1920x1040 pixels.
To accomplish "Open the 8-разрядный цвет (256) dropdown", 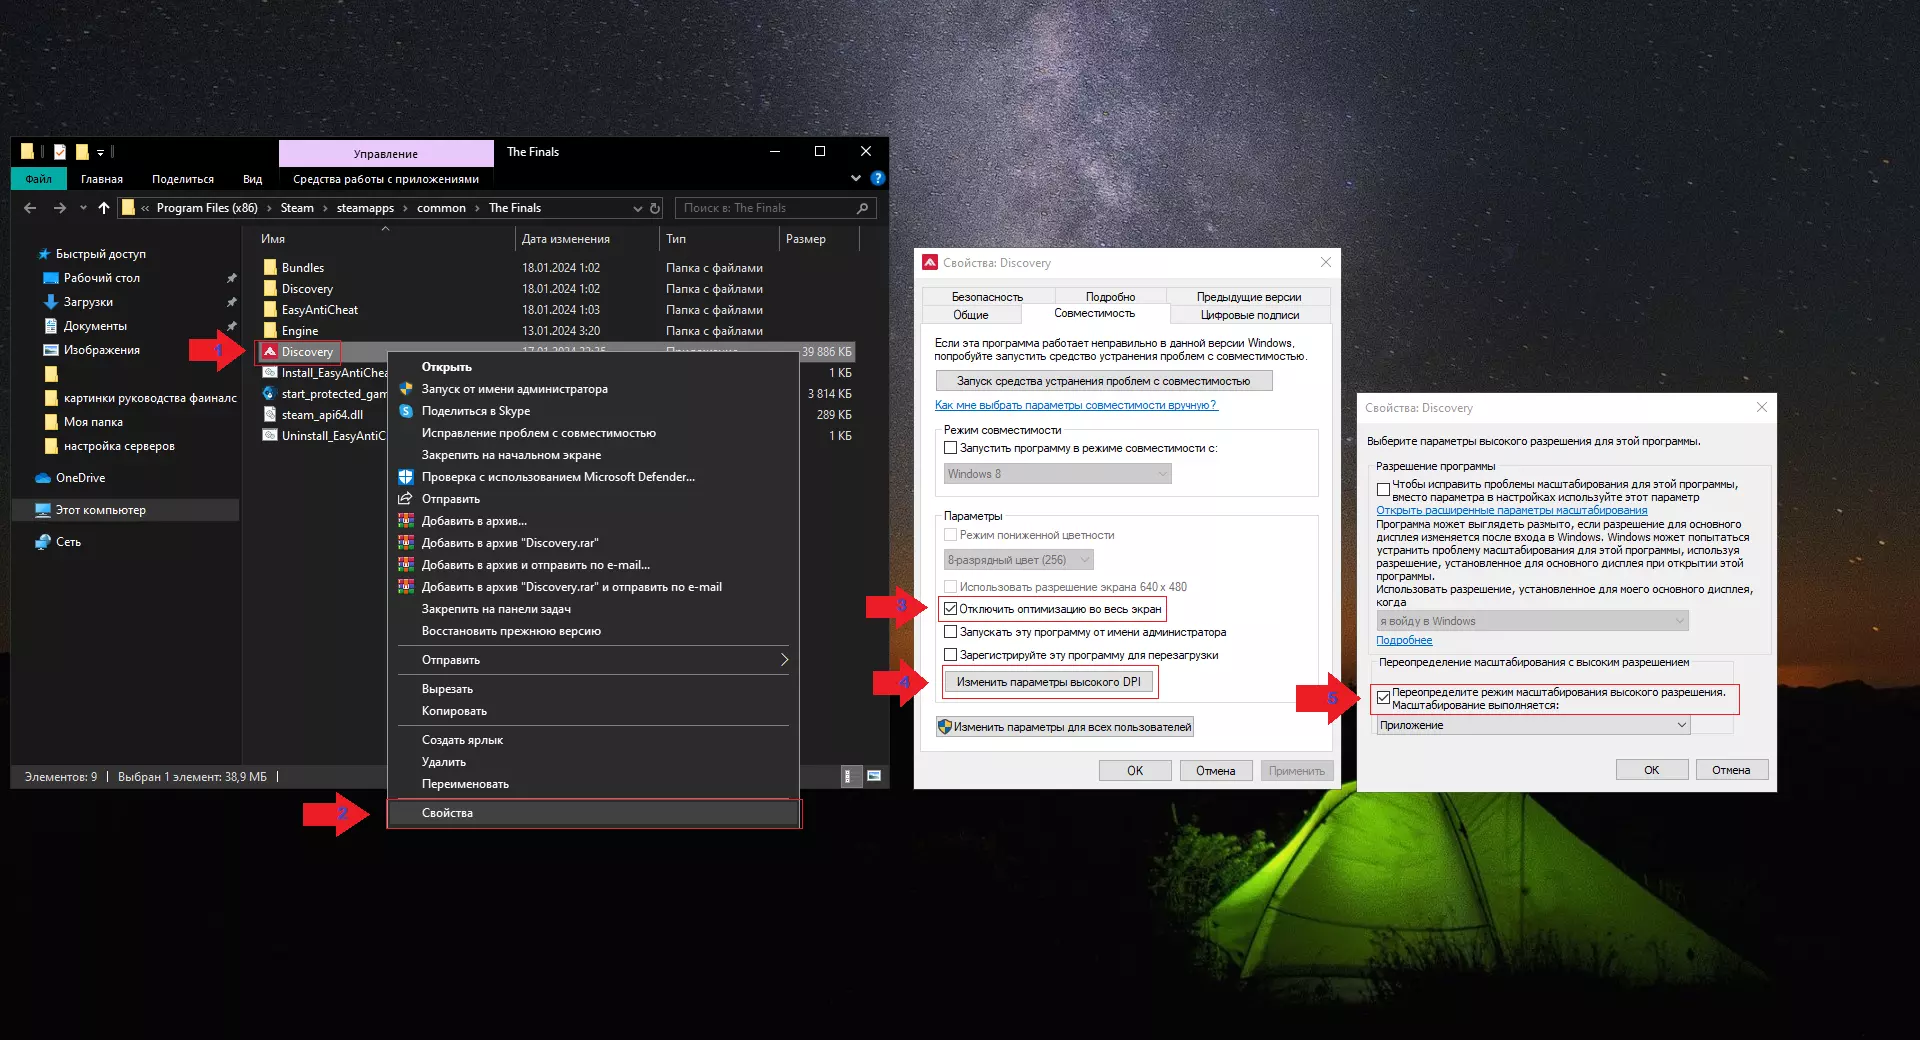I will point(1018,560).
